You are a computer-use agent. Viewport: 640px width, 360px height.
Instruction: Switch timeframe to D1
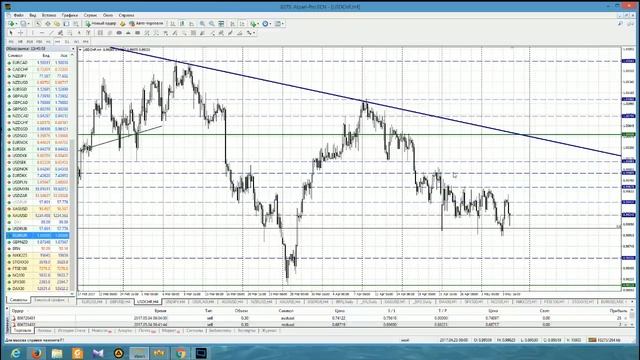(67, 42)
